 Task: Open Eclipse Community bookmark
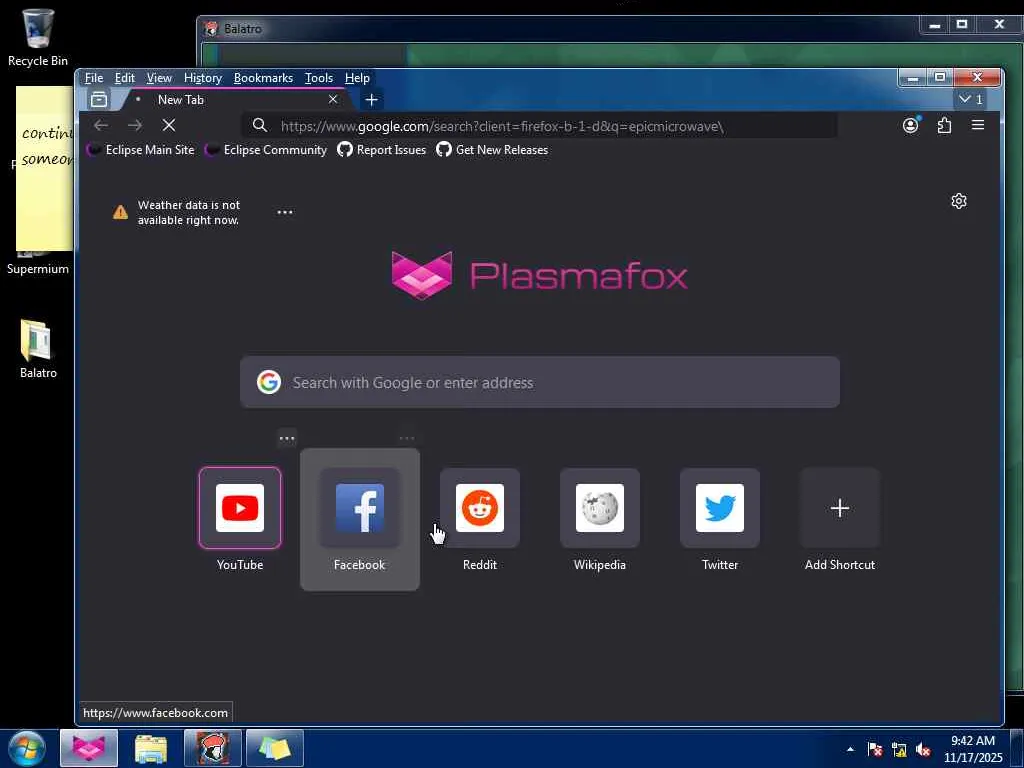(x=266, y=150)
